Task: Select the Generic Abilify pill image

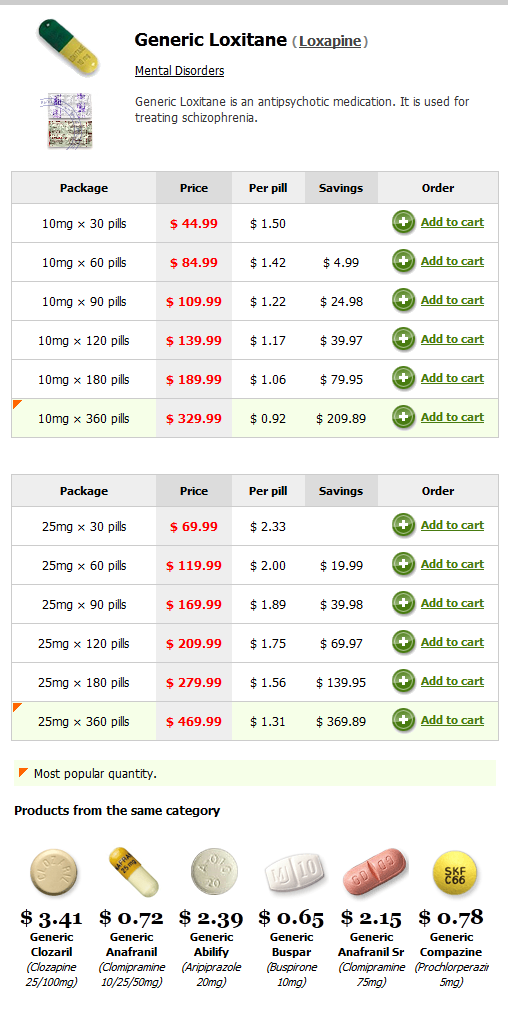Action: point(214,872)
